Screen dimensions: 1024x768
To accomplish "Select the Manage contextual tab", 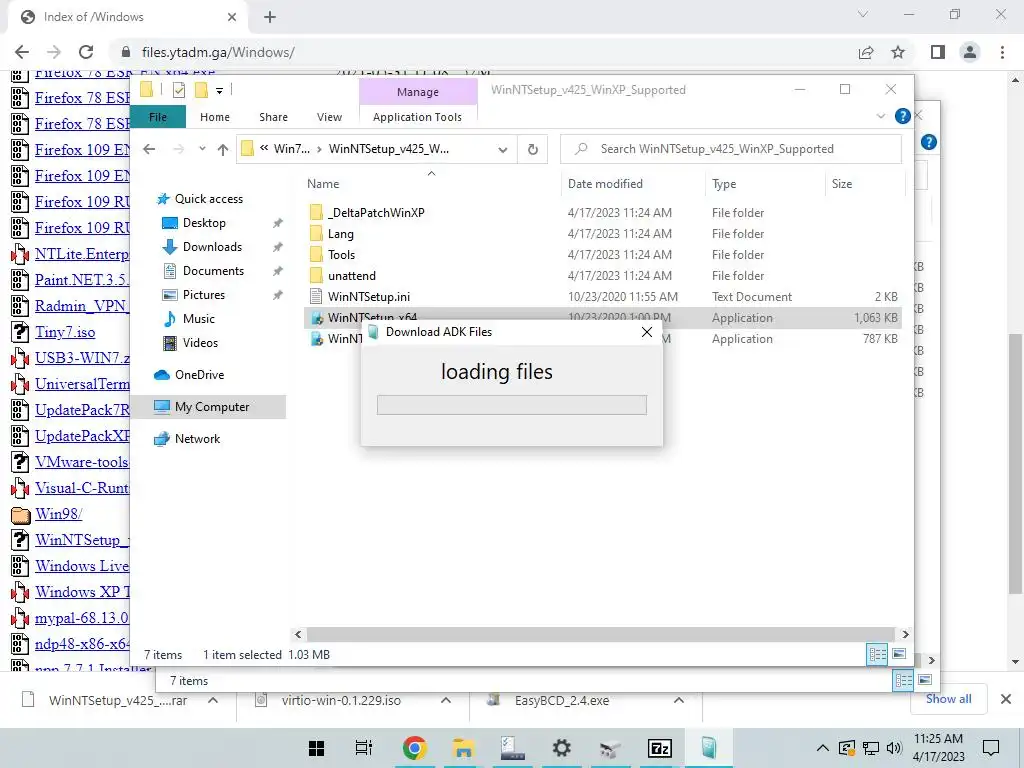I will click(418, 92).
